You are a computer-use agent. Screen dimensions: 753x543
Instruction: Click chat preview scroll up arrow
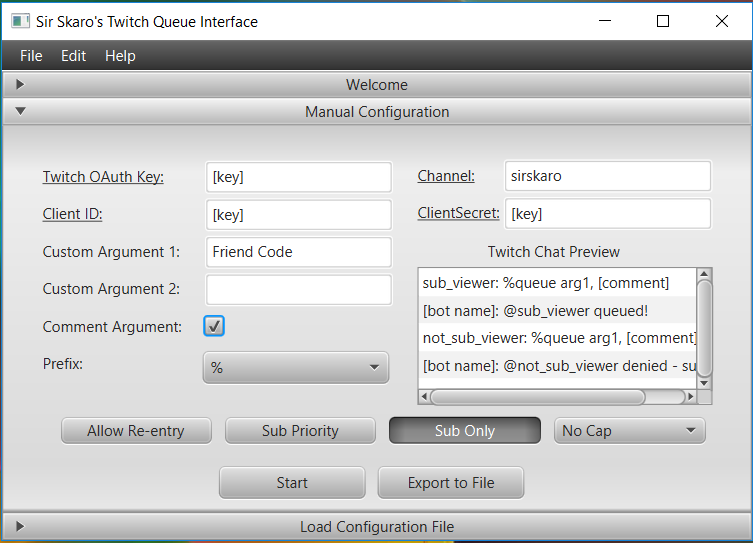704,274
